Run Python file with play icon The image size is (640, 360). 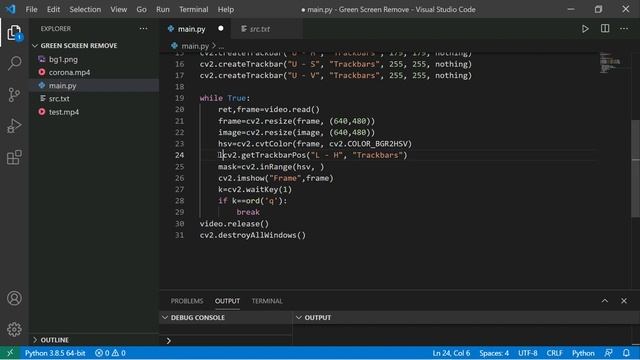tap(585, 29)
